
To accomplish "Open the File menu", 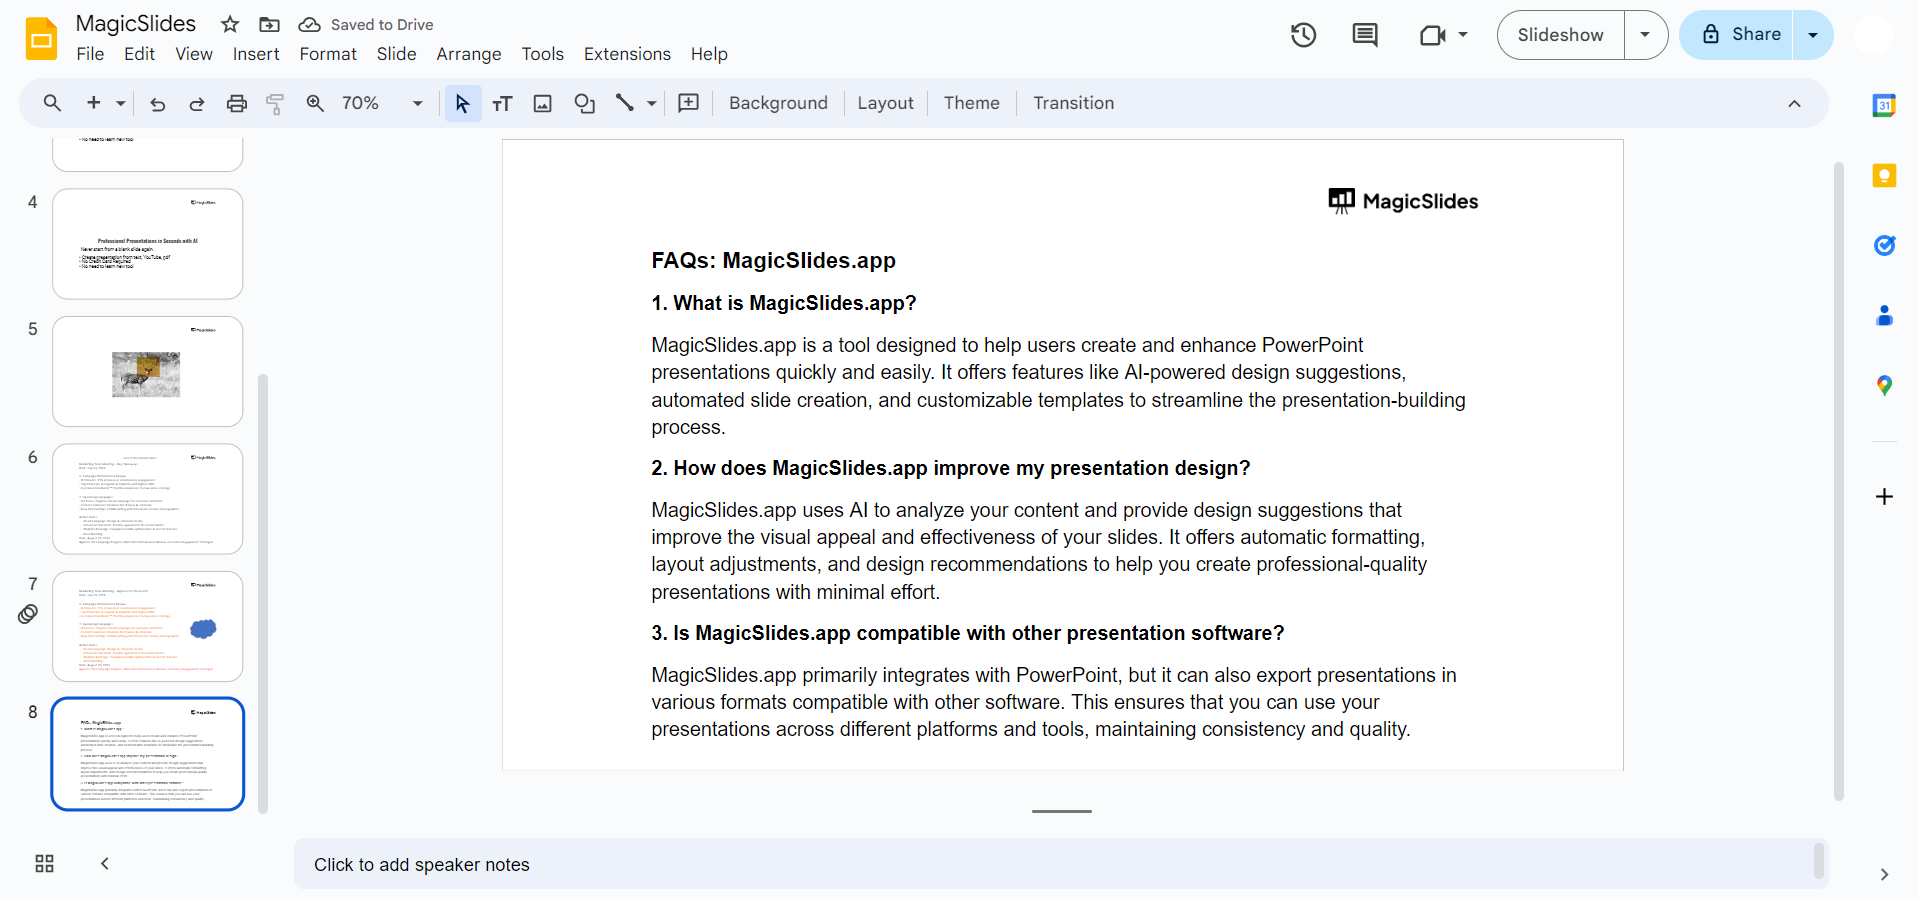I will [90, 54].
